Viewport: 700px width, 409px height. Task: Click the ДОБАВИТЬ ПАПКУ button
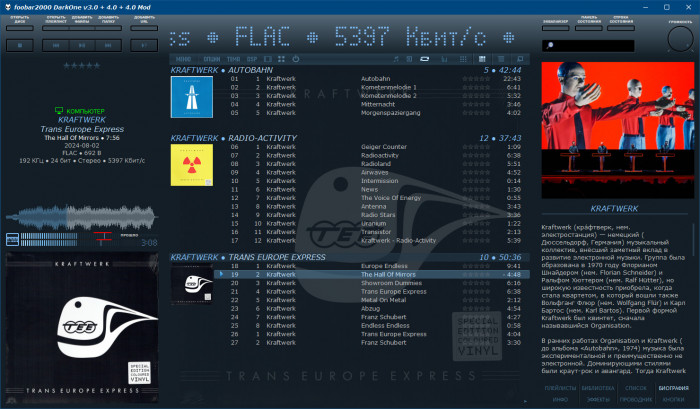[x=108, y=28]
